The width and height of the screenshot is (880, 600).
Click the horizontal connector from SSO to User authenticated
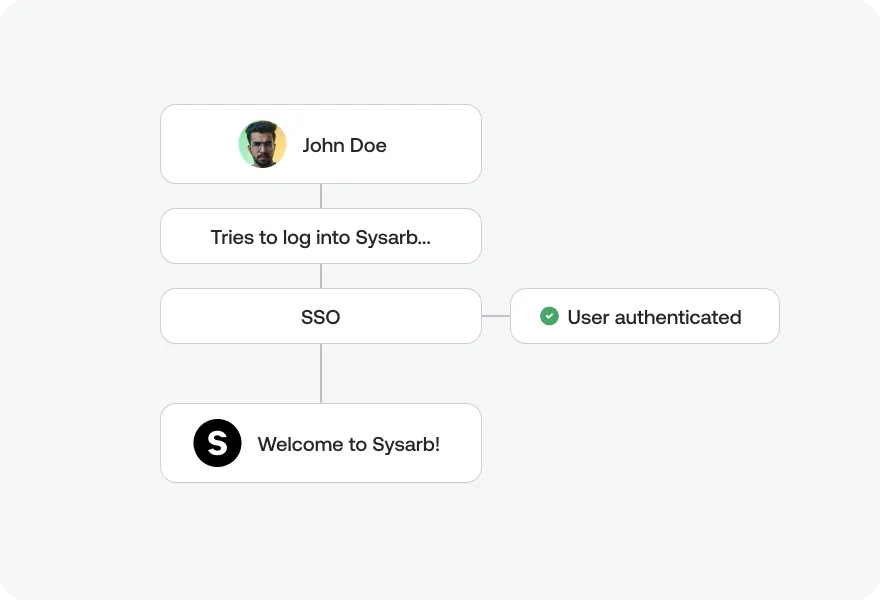coord(496,316)
